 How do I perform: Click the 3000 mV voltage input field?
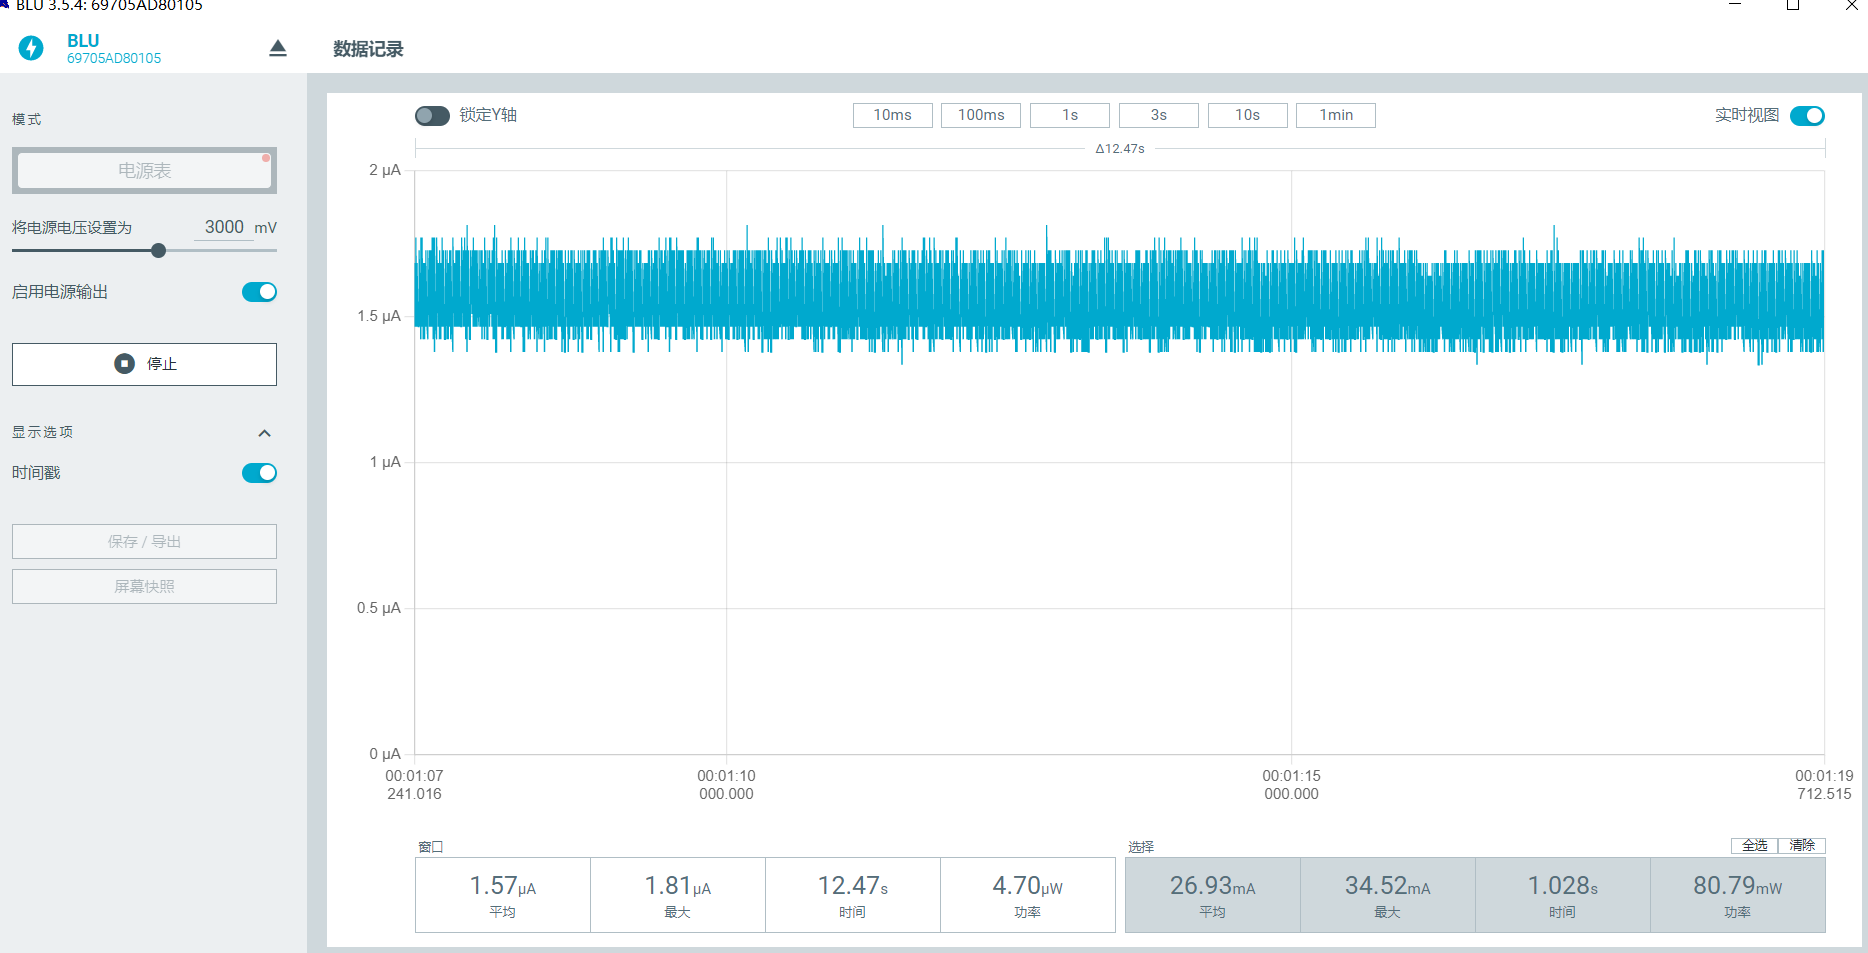(x=224, y=228)
